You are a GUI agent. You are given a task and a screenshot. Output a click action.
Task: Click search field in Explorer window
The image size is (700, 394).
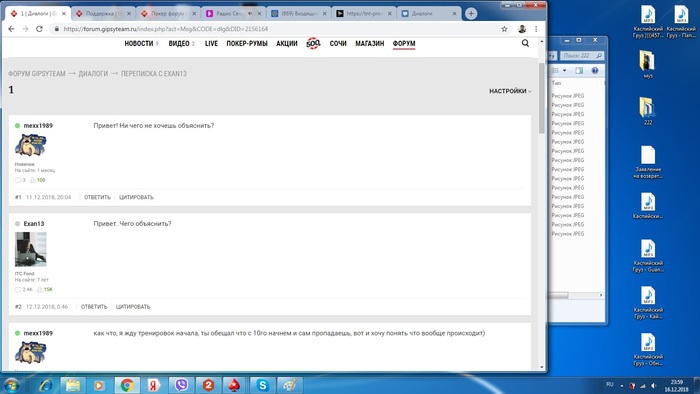pyautogui.click(x=581, y=55)
